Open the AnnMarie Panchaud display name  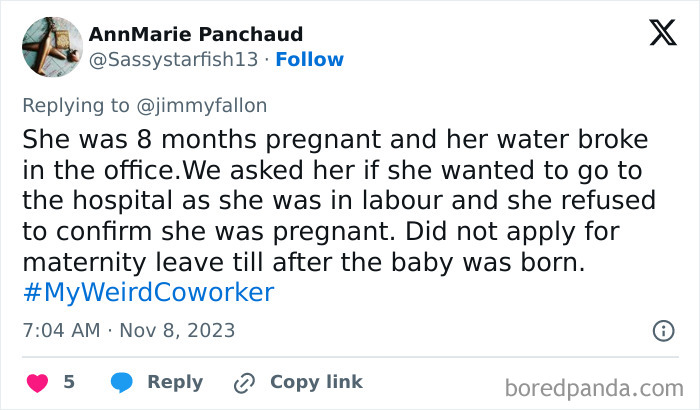click(x=196, y=34)
